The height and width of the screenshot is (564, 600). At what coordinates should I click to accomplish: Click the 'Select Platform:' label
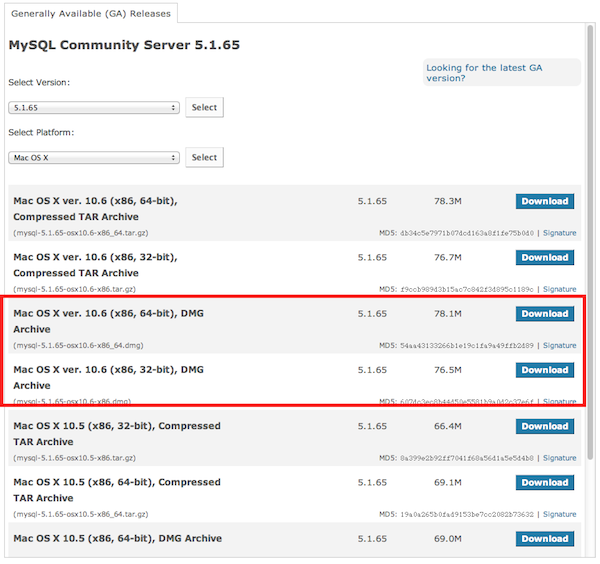point(41,133)
